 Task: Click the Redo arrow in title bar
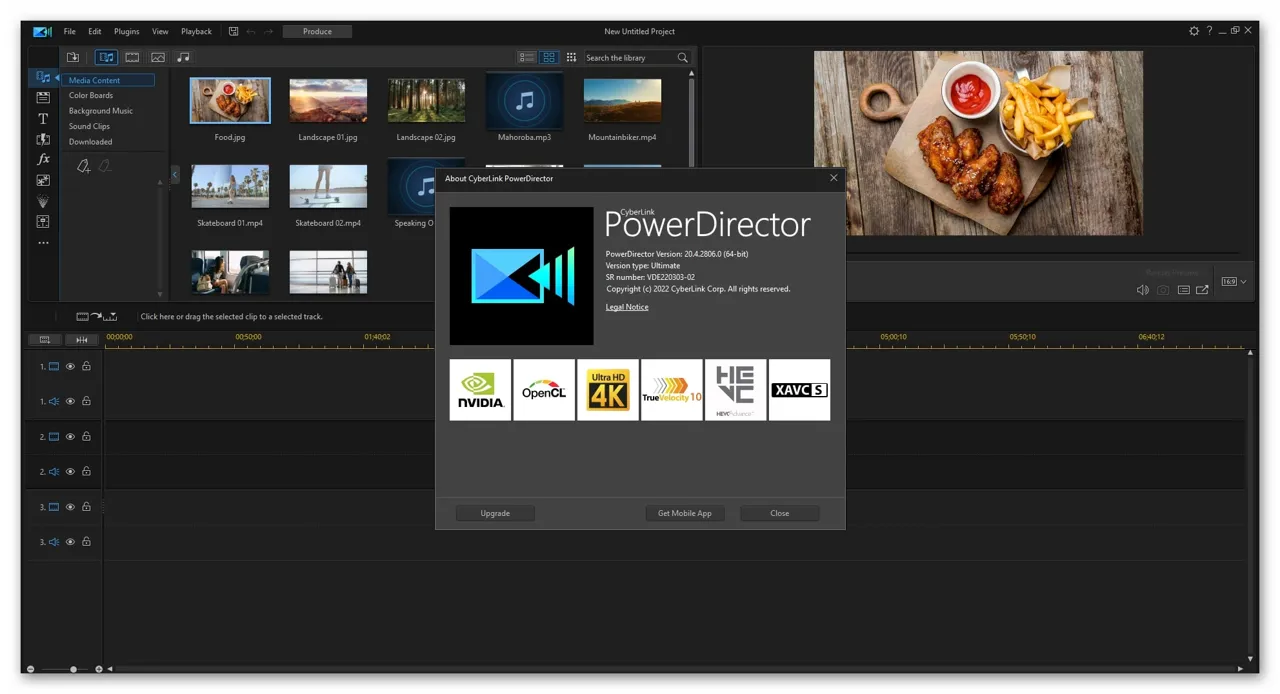[268, 31]
